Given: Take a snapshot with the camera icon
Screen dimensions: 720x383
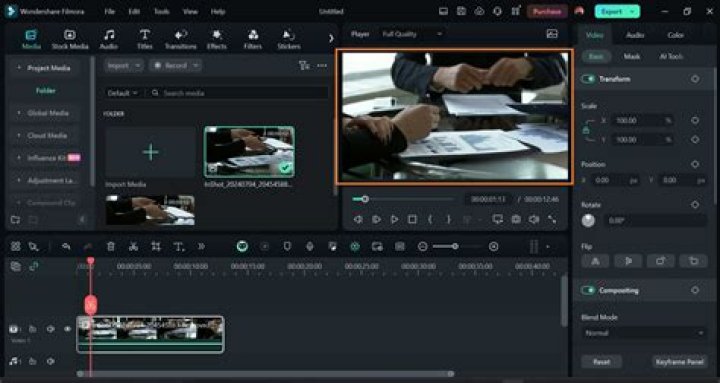Looking at the screenshot, I should click(516, 220).
